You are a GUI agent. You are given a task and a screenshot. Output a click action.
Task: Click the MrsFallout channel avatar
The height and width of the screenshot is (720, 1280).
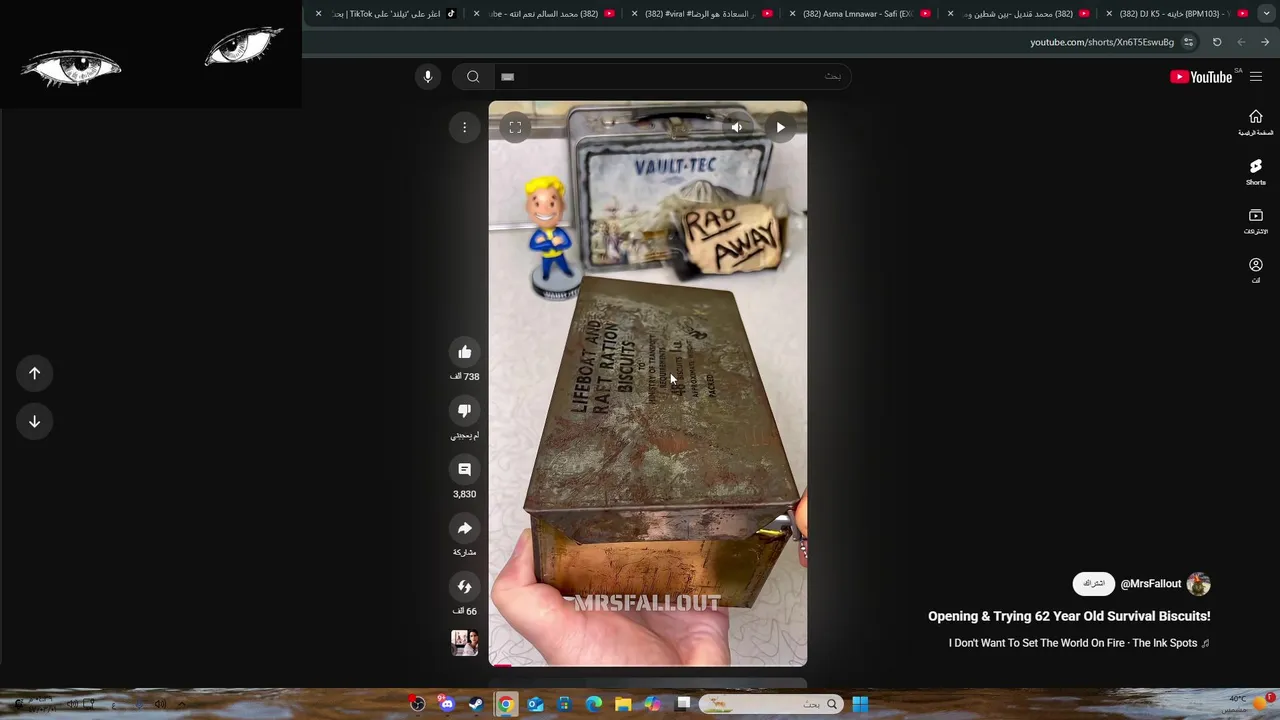pos(1198,584)
